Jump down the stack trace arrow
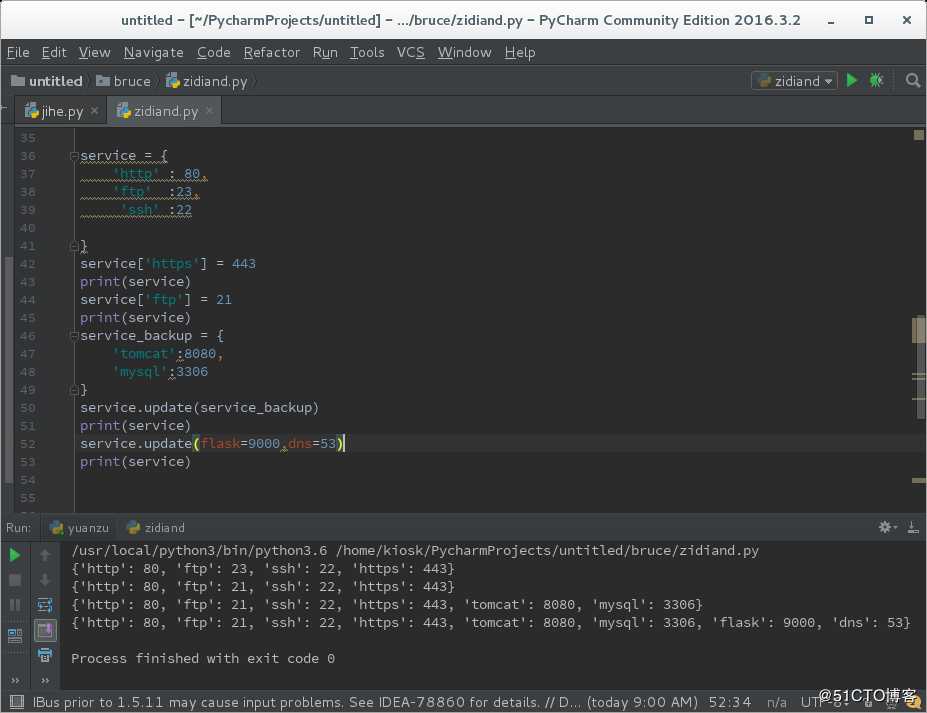This screenshot has width=927, height=713. (45, 580)
